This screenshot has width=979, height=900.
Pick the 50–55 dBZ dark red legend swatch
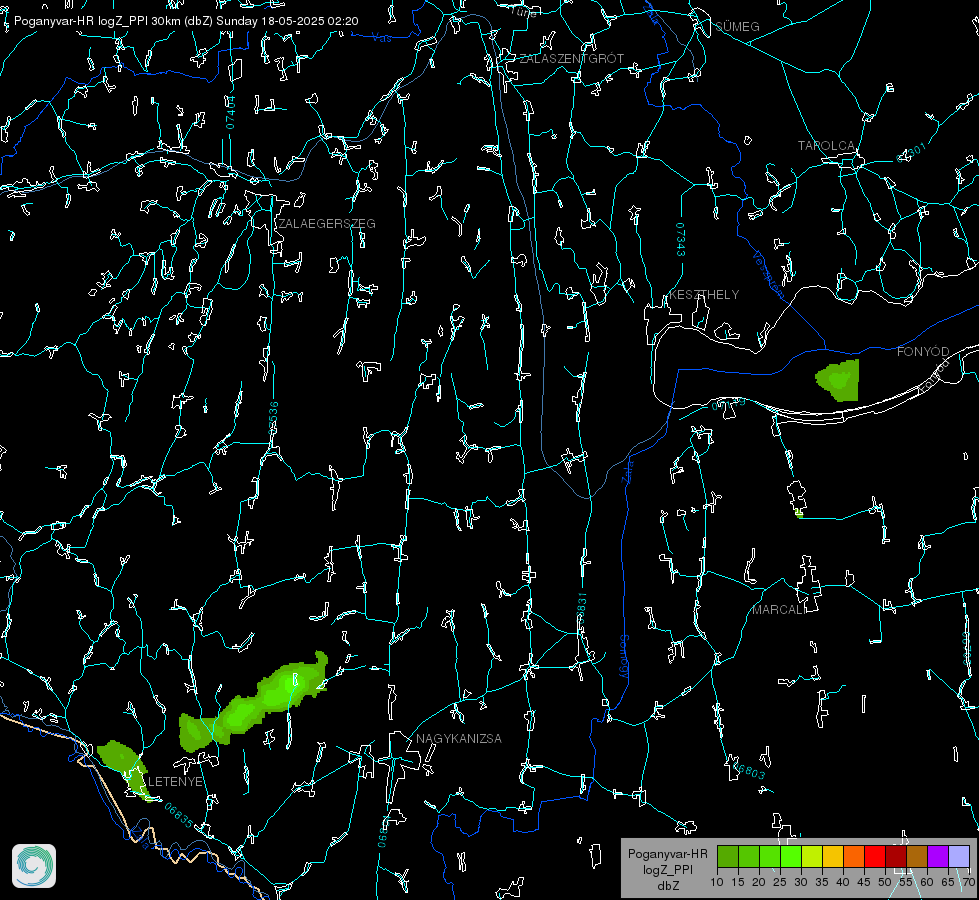click(x=896, y=857)
